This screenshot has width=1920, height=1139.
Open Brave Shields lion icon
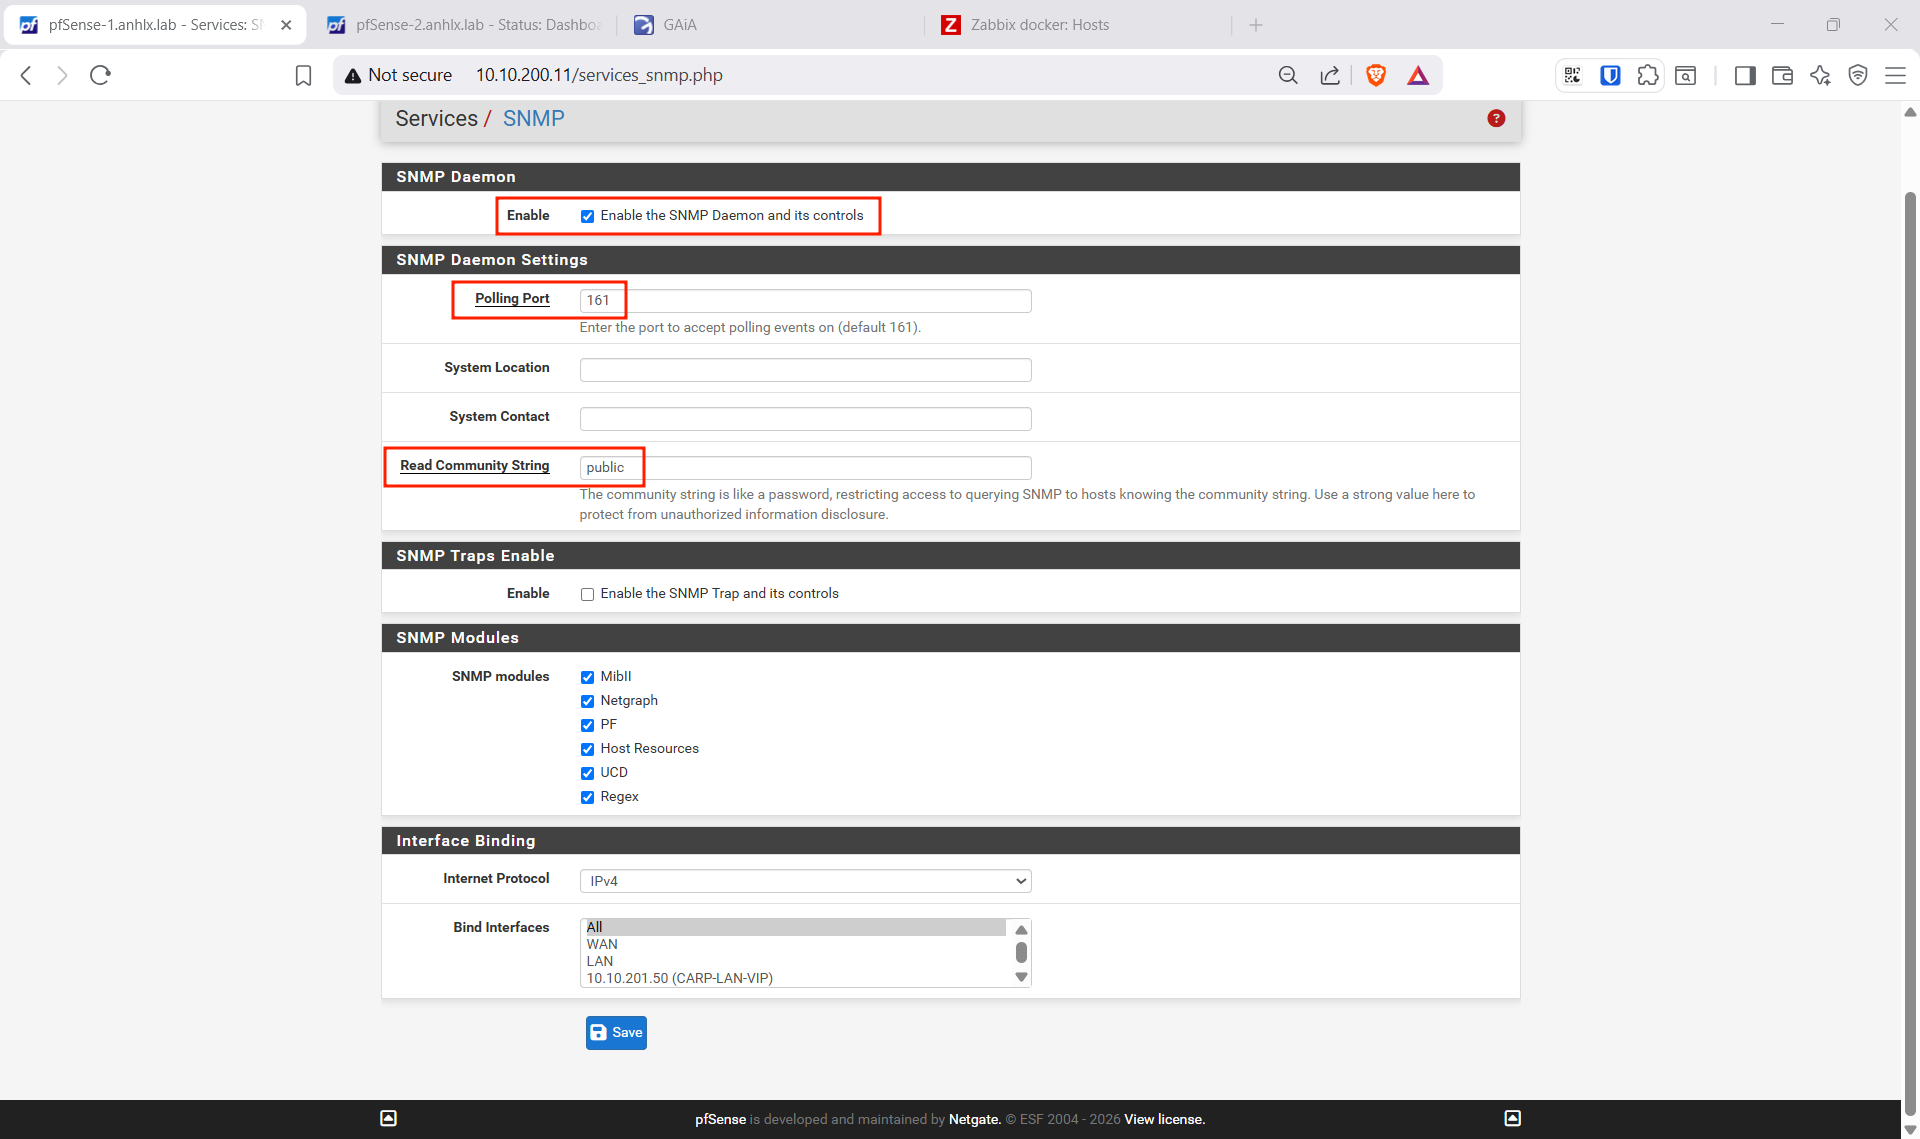pos(1376,75)
